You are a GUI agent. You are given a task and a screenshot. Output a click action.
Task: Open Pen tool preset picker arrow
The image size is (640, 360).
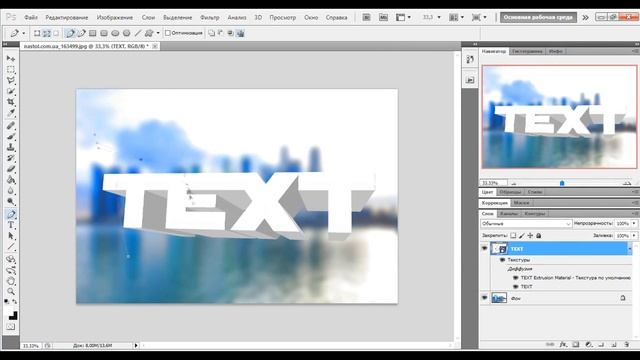[x=24, y=33]
